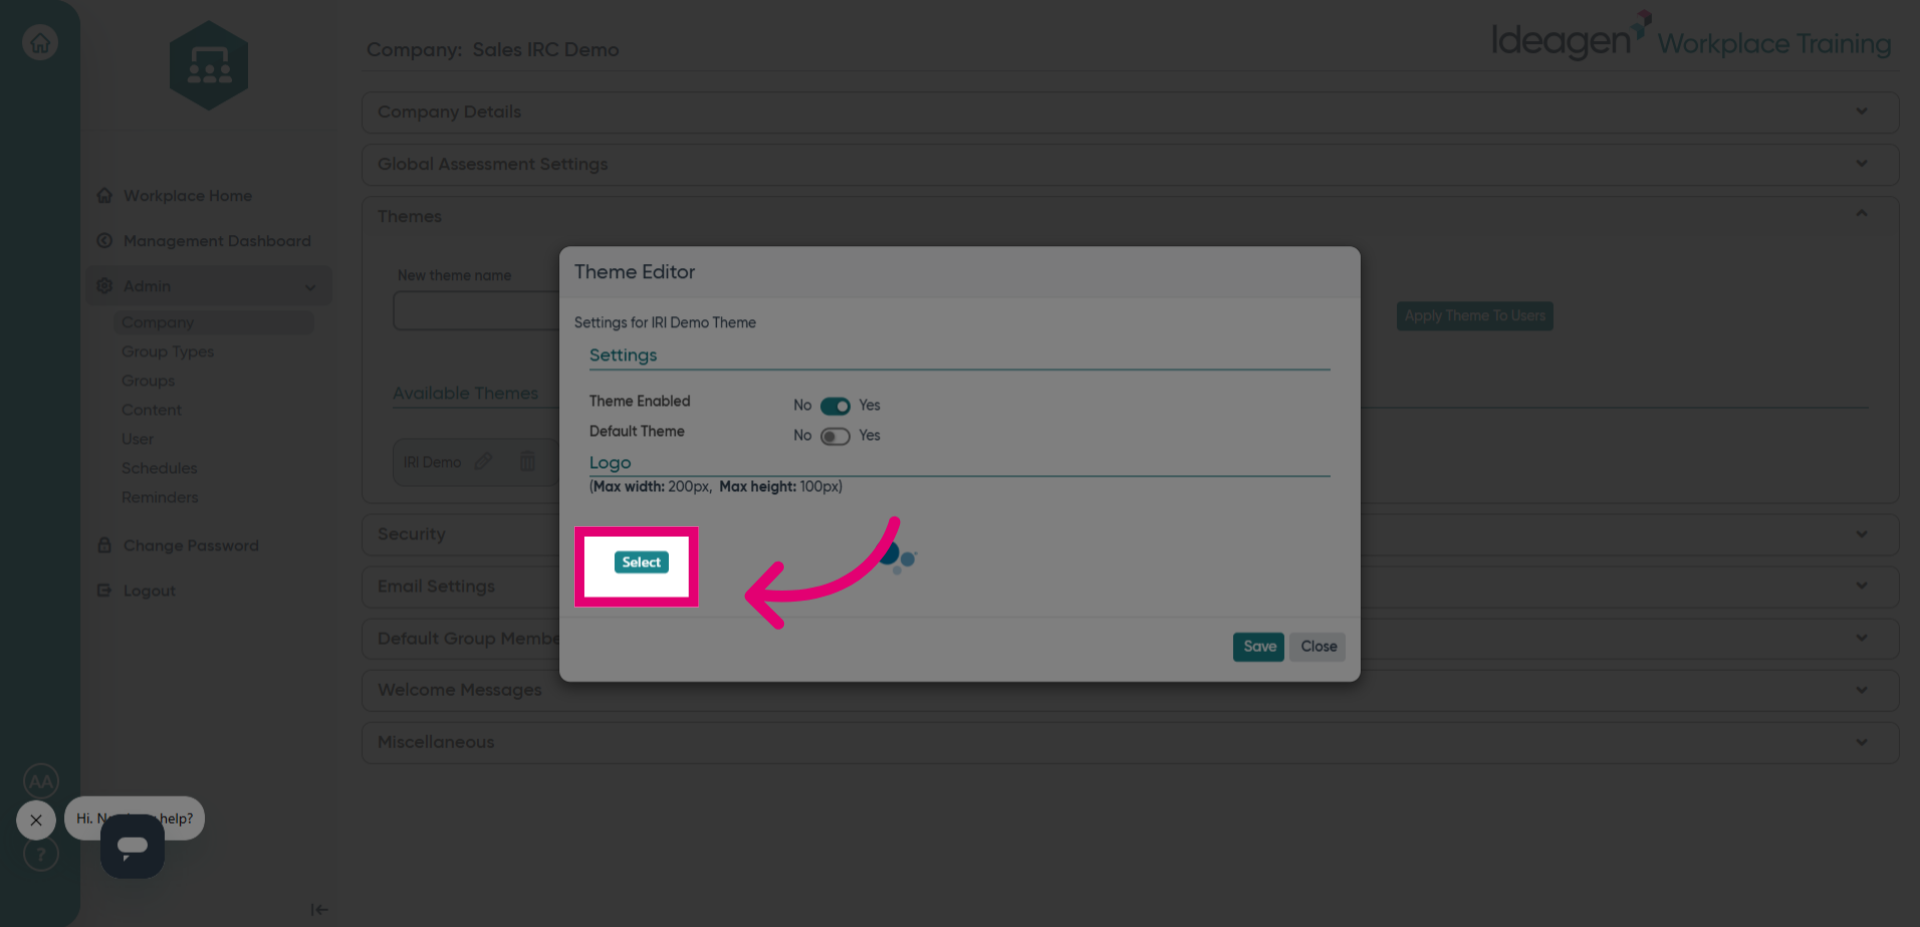Expand the Miscellaneous section
Image resolution: width=1920 pixels, height=927 pixels.
(x=1130, y=742)
